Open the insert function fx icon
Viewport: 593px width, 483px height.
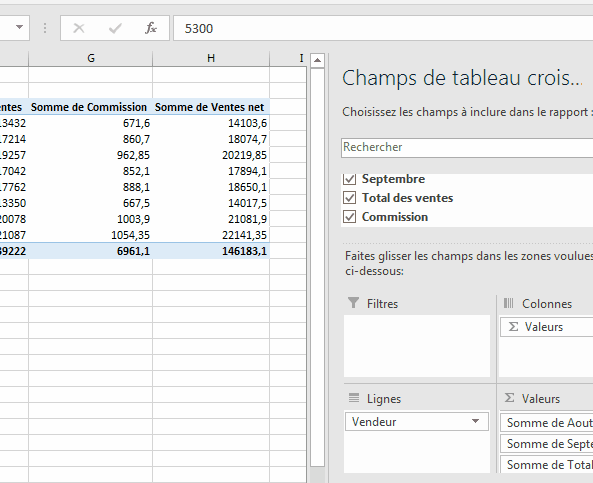point(151,28)
